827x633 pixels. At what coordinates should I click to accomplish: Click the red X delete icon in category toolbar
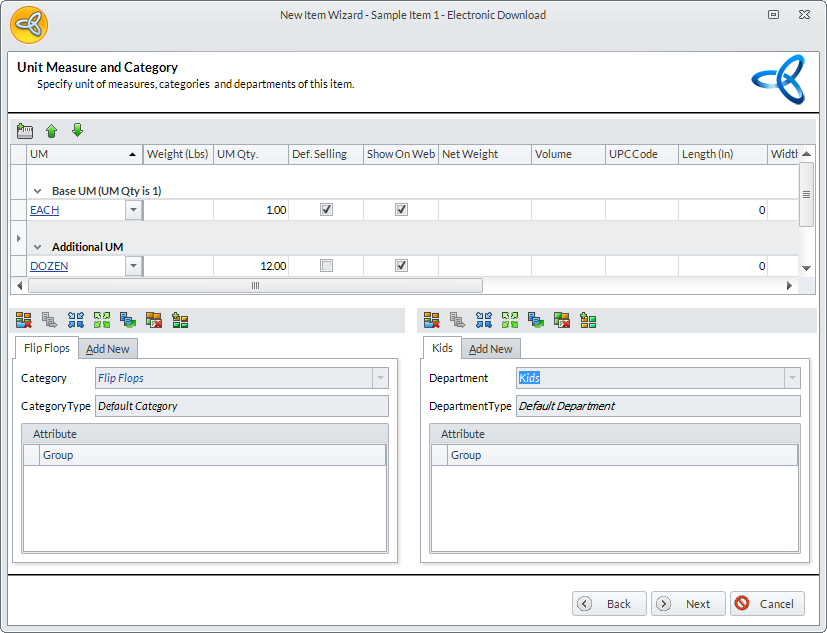coord(23,320)
